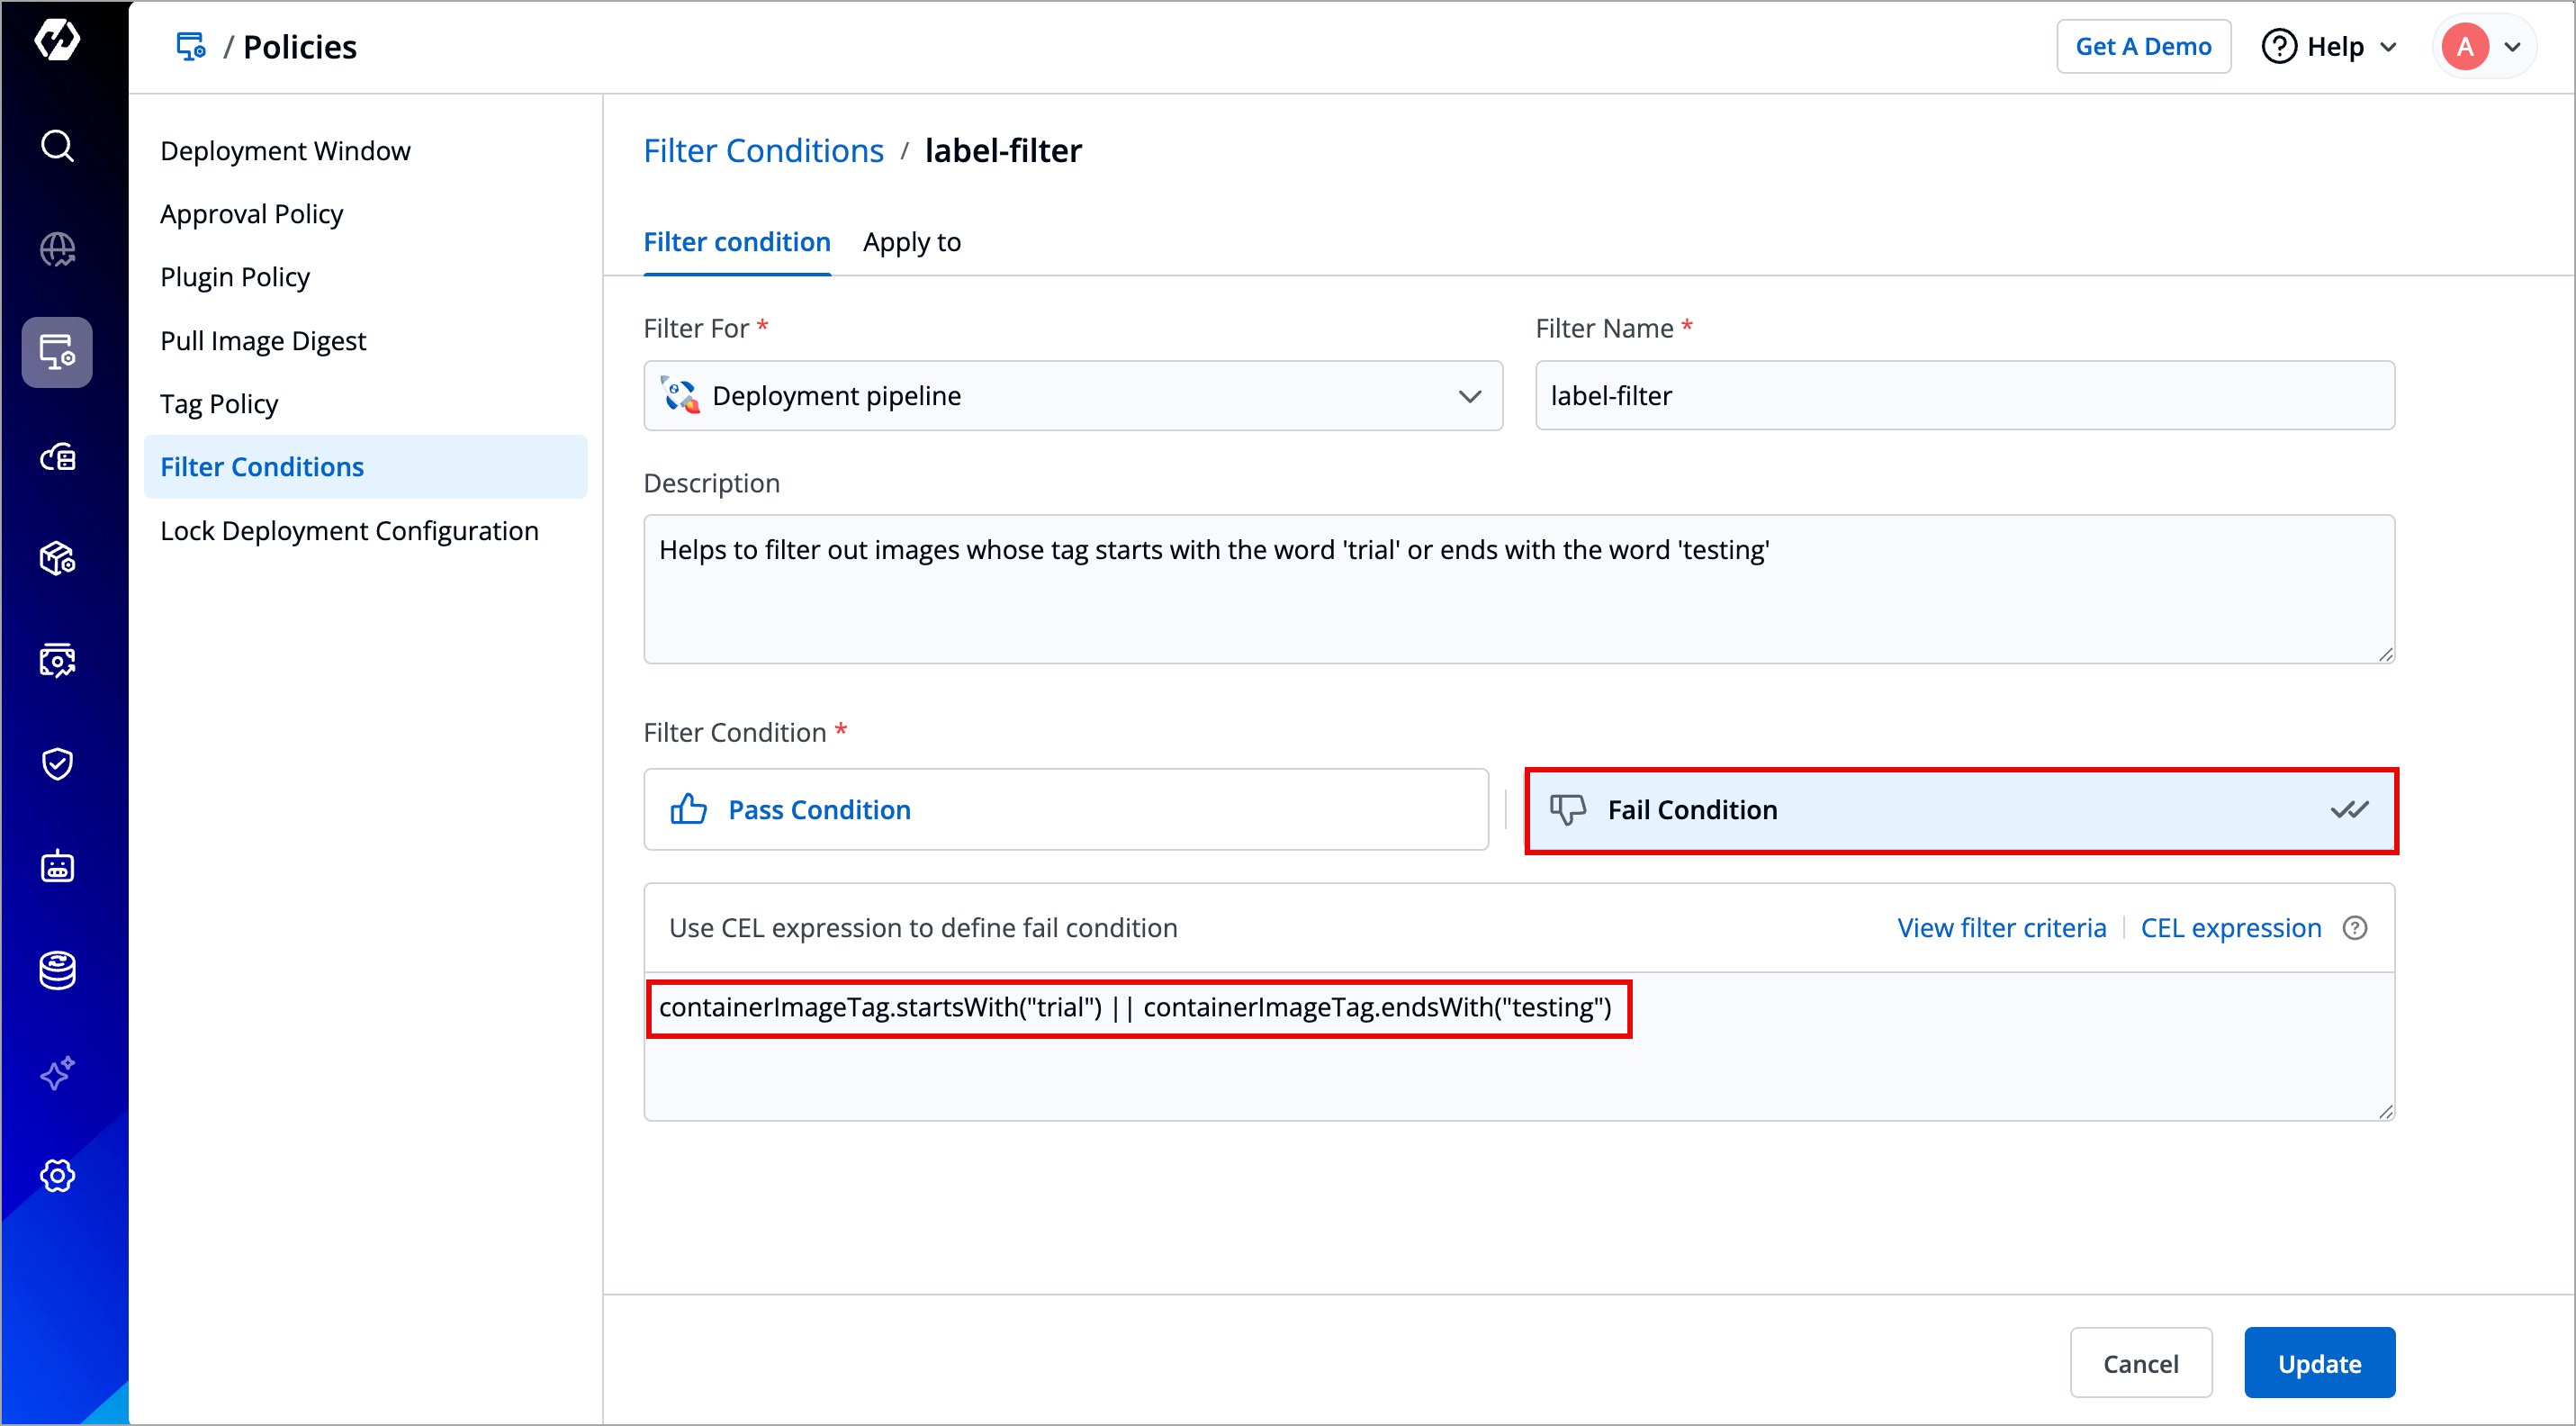Image resolution: width=2576 pixels, height=1426 pixels.
Task: Click the CEL expression help question icon
Action: click(x=2354, y=928)
